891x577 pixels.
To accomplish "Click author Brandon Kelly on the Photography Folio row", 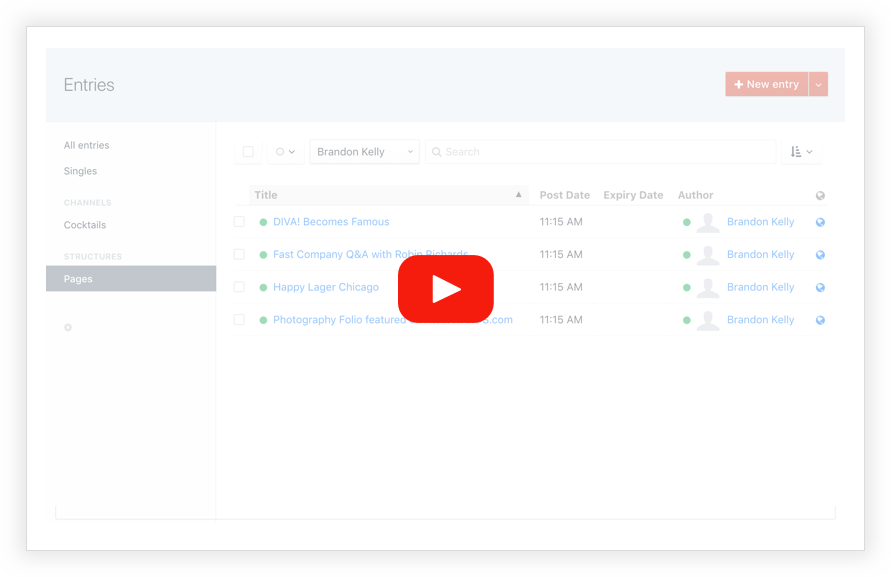I will coord(760,319).
